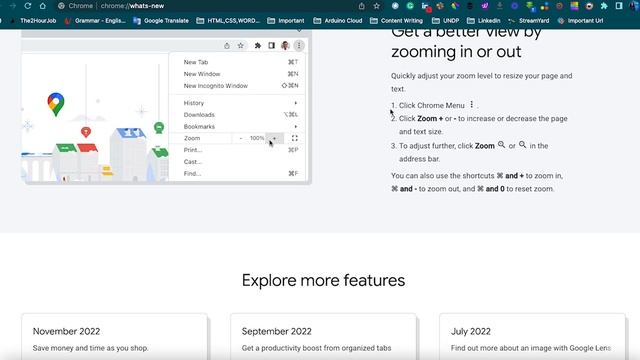Expand the HTML,CSS,WORD... bookmark folder
Viewport: 640px width, 360px height.
228,20
